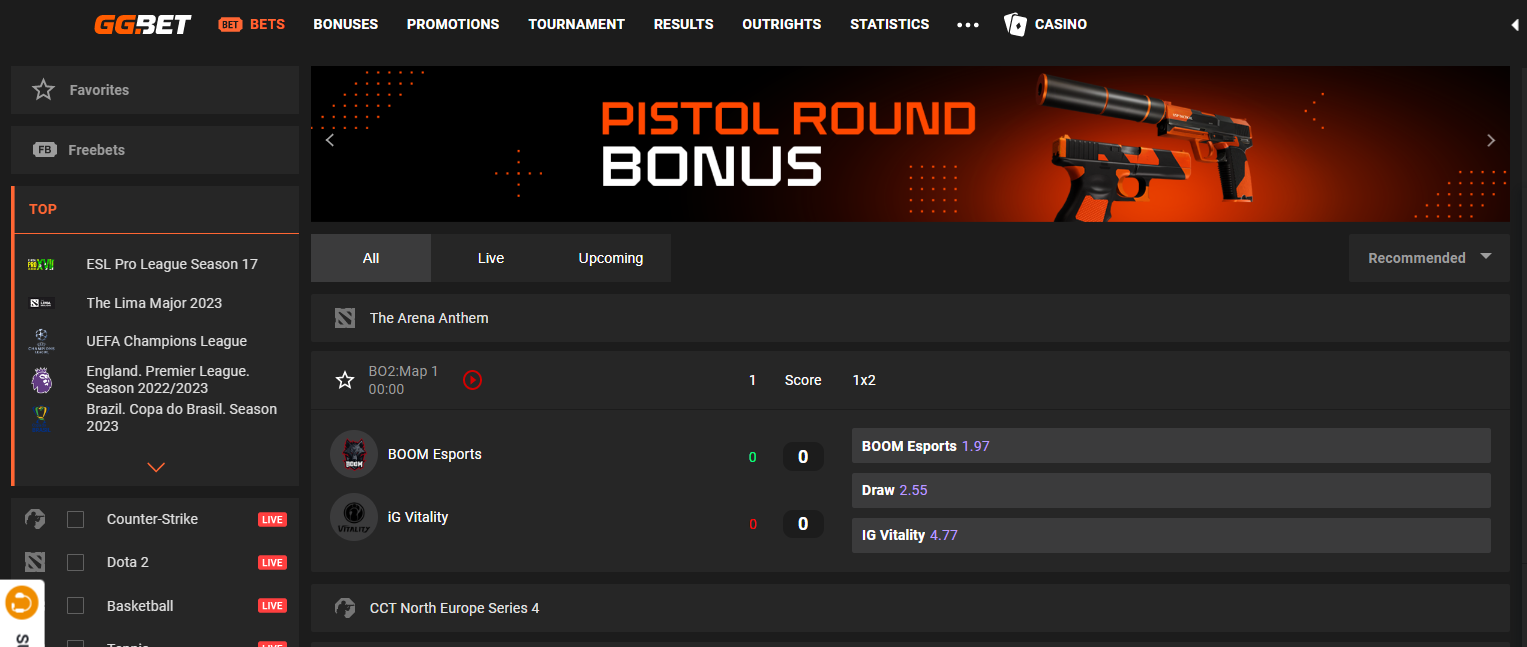Image resolution: width=1527 pixels, height=647 pixels.
Task: Click the BOOM Esports team name
Action: point(435,454)
